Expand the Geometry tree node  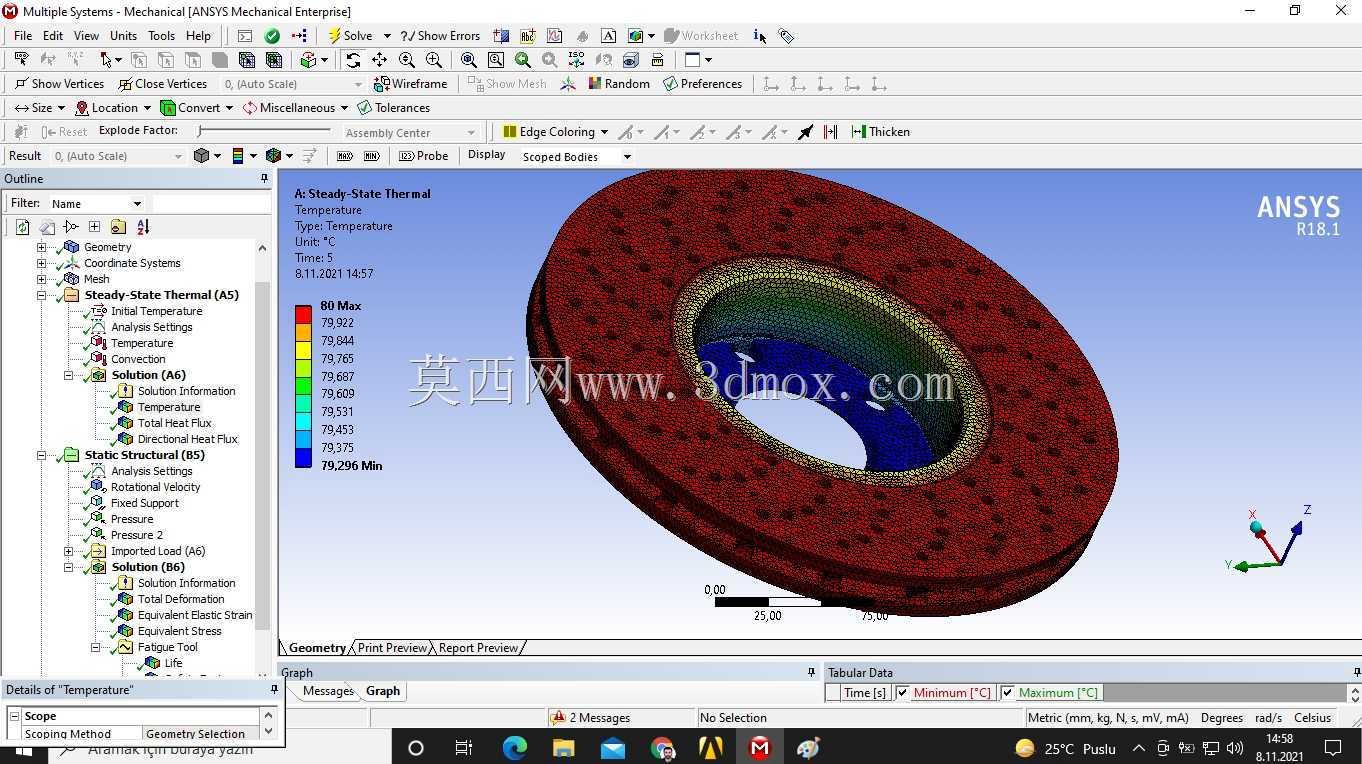[x=42, y=247]
